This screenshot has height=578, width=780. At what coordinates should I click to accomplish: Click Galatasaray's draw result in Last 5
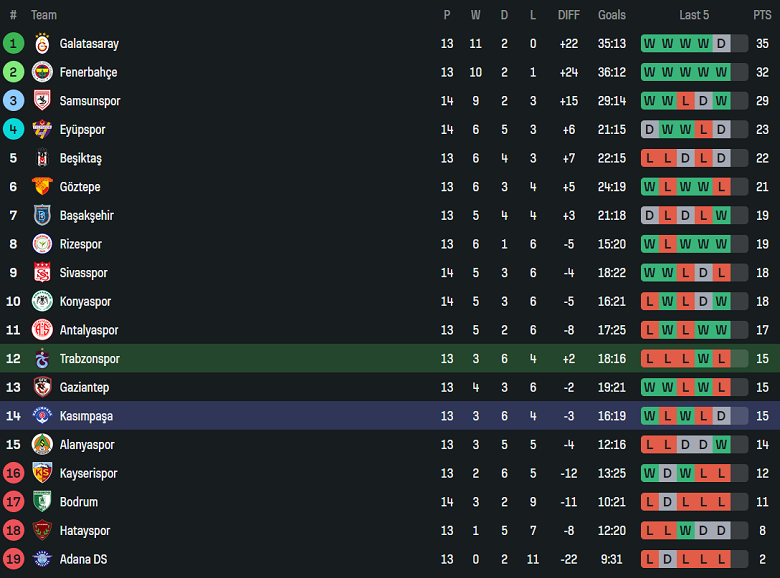pyautogui.click(x=721, y=44)
